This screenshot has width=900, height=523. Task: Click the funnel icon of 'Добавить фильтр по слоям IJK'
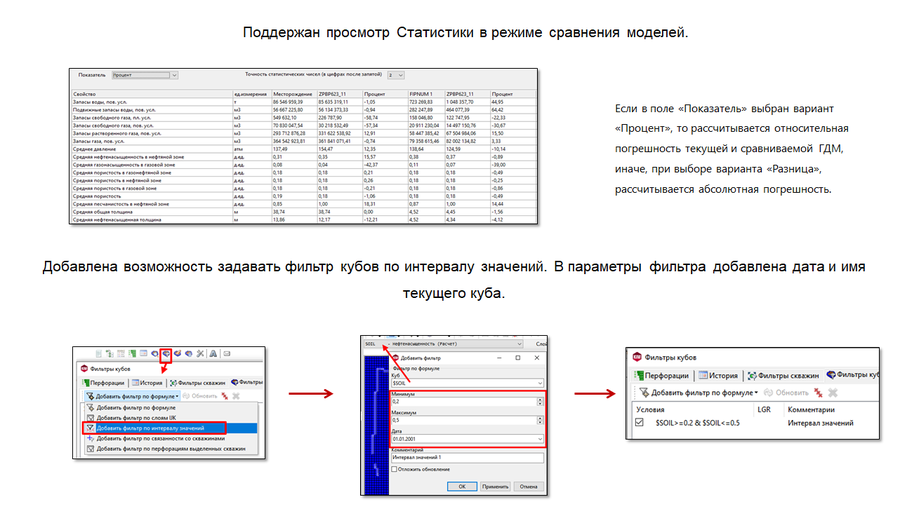tap(90, 418)
